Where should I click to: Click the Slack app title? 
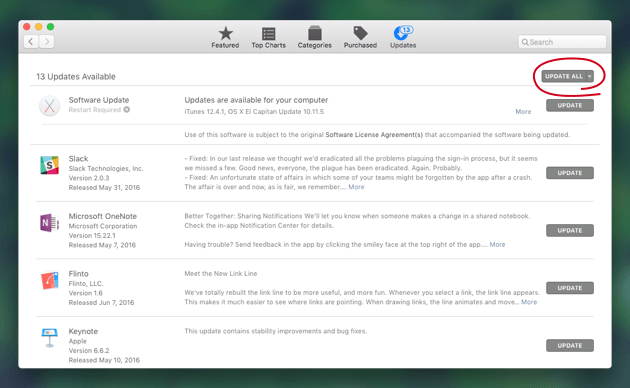click(x=78, y=159)
